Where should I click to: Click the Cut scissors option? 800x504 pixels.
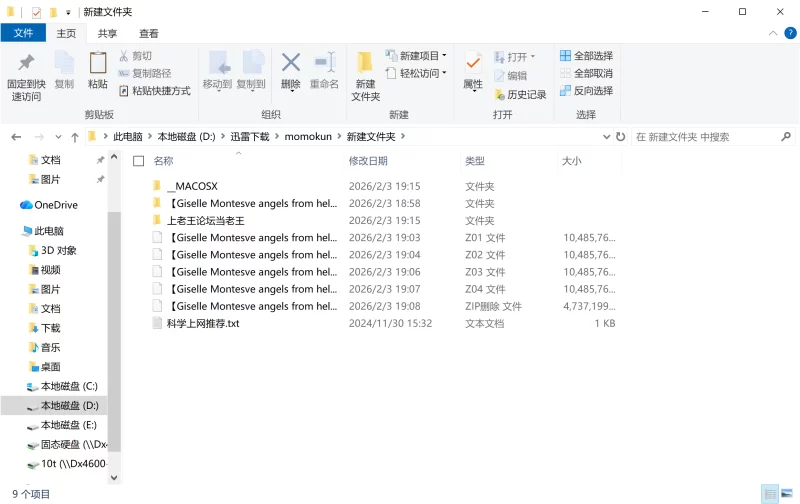[x=135, y=56]
